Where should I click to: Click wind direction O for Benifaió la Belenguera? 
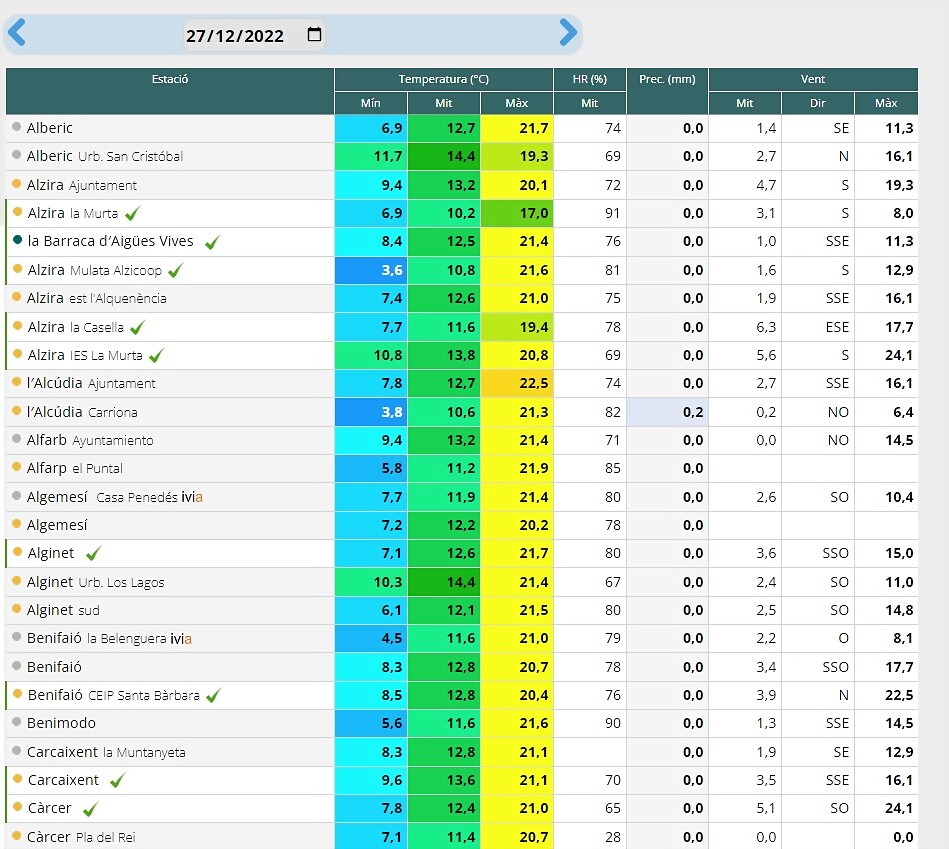pyautogui.click(x=843, y=638)
